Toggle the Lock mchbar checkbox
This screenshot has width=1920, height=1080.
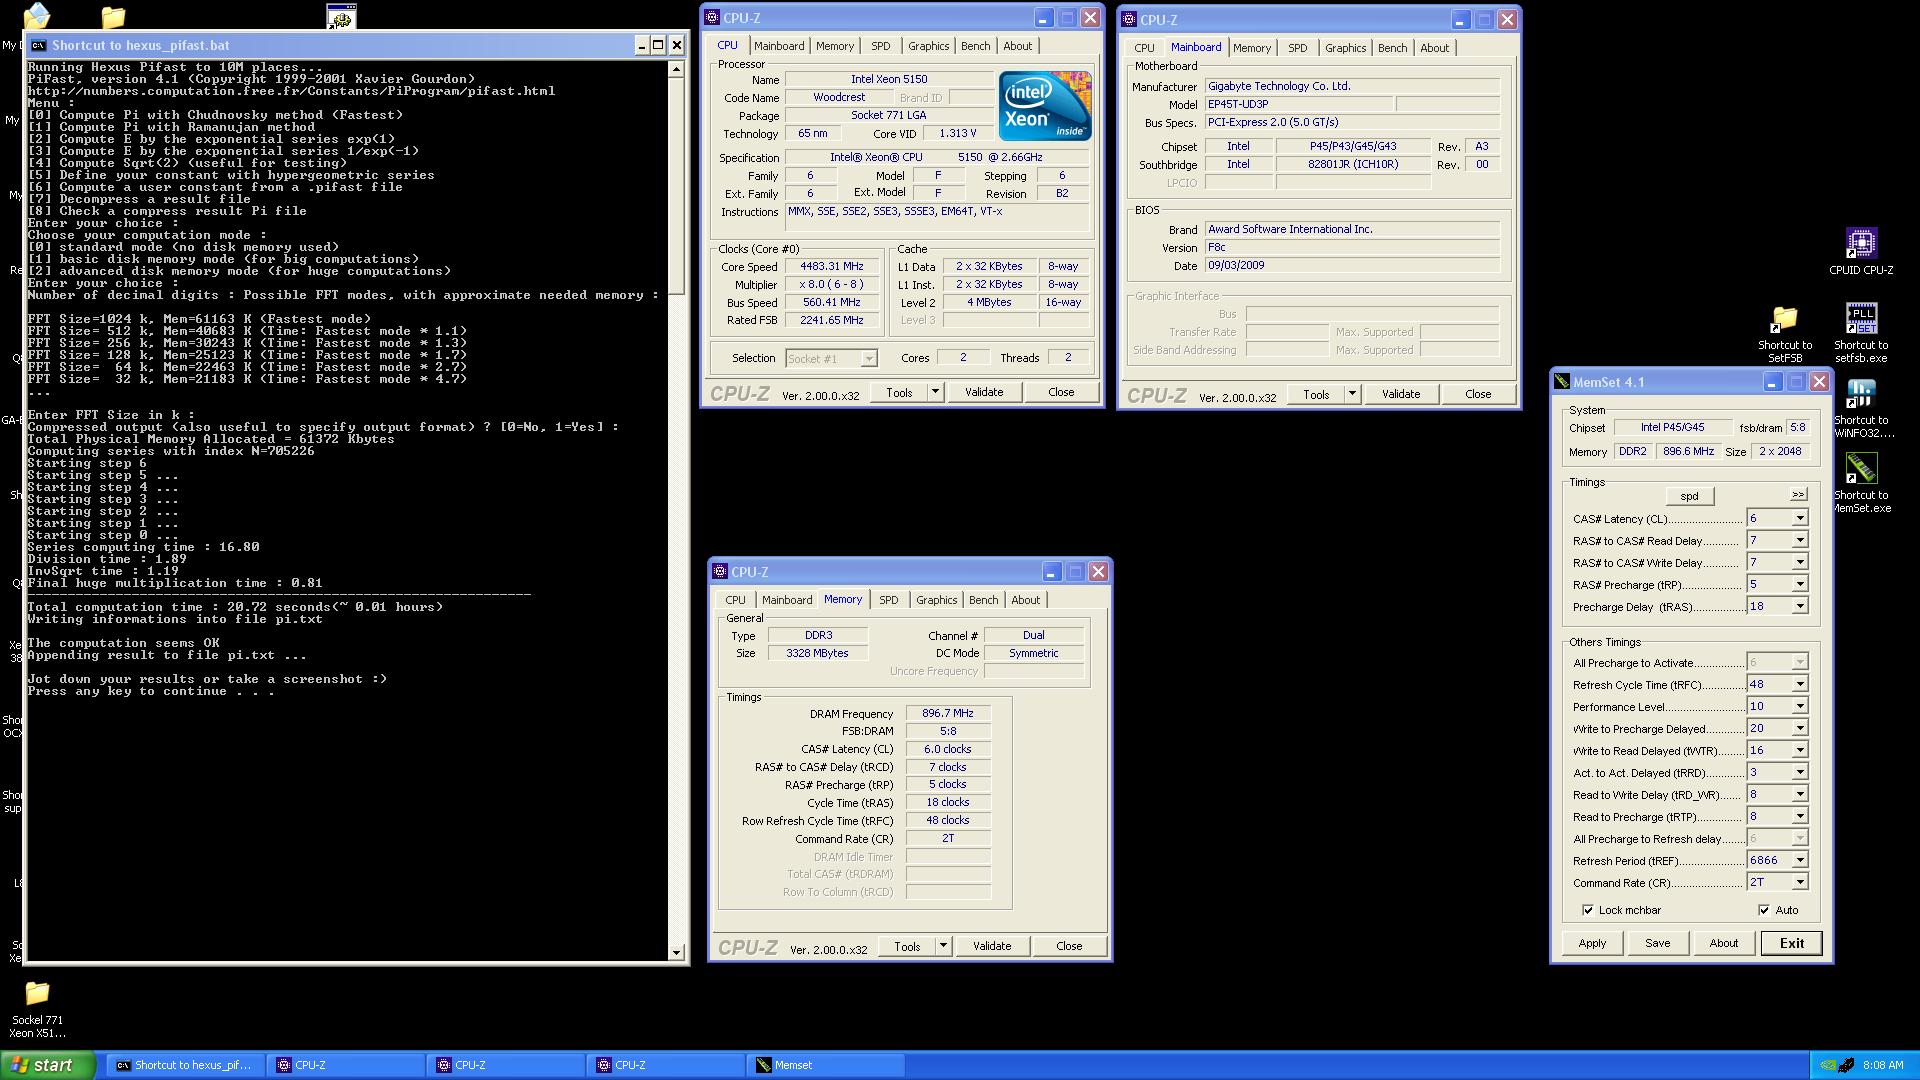(1588, 910)
